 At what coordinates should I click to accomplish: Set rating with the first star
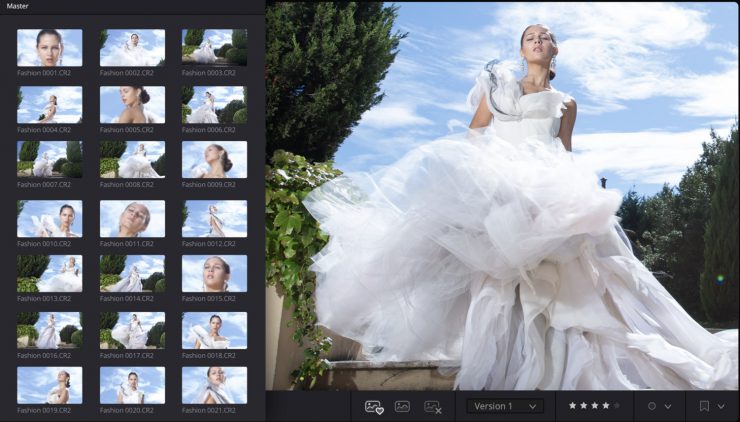click(x=572, y=406)
